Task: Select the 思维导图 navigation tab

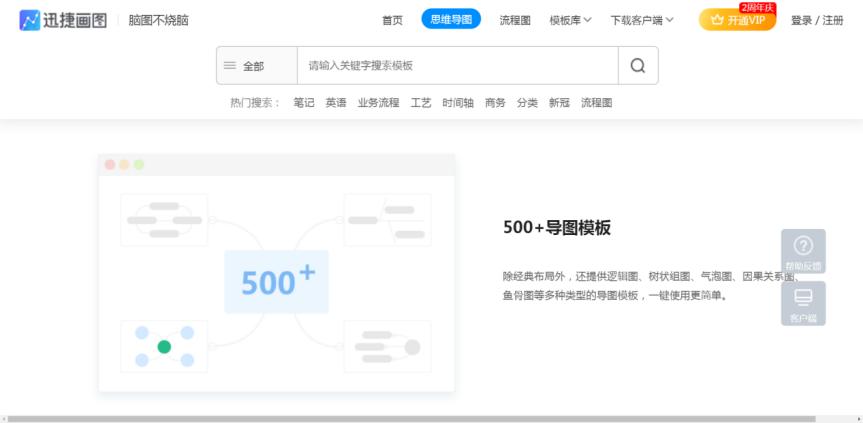Action: click(451, 19)
